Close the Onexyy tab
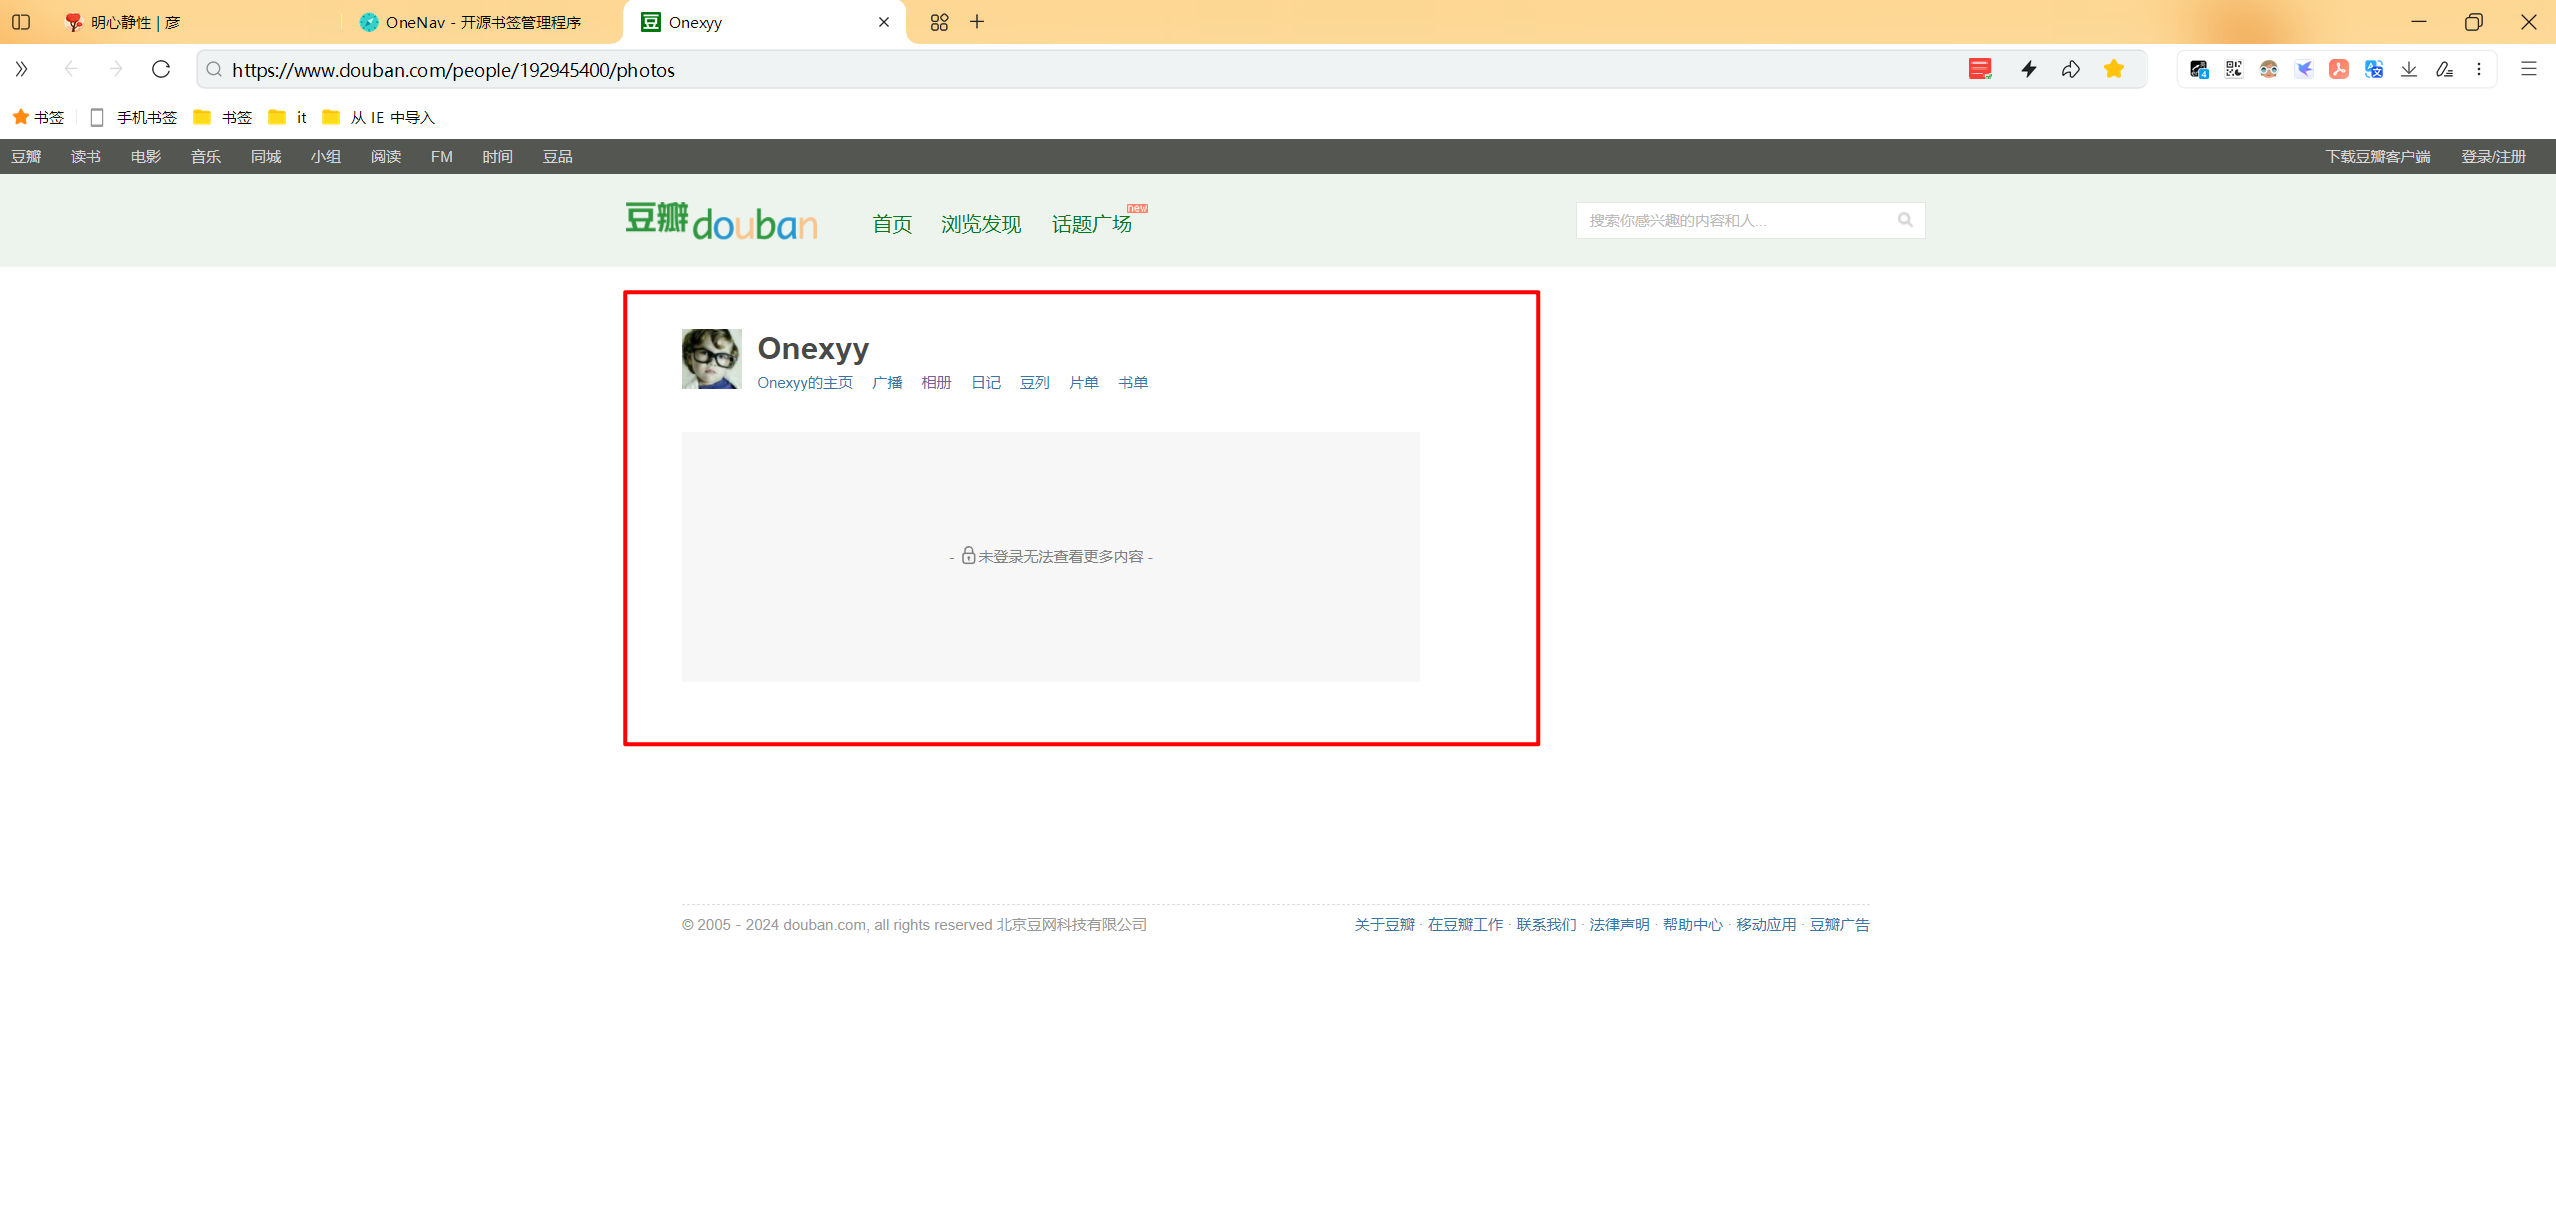Image resolution: width=2556 pixels, height=1230 pixels. point(884,22)
